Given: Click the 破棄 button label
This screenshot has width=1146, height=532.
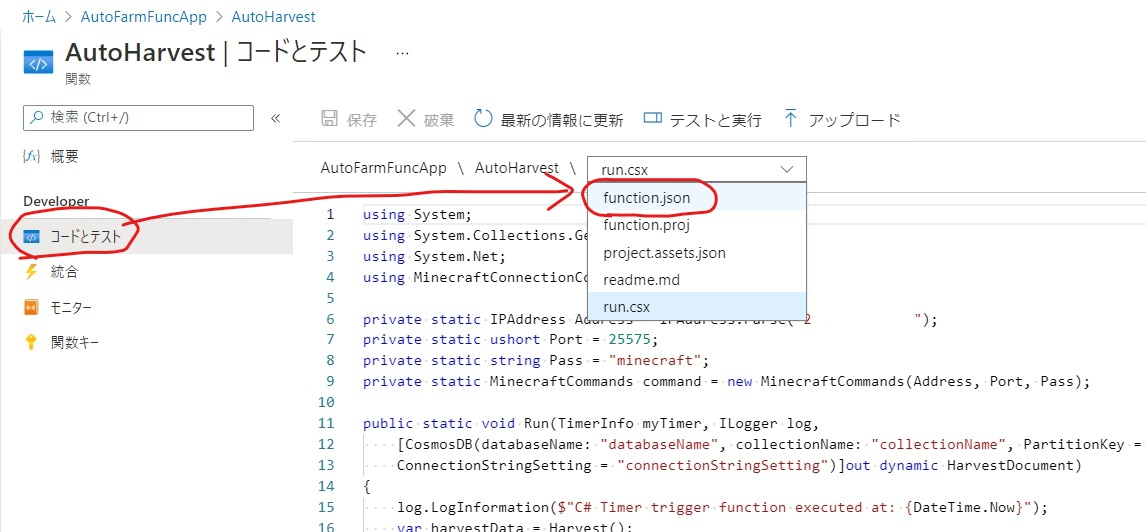Looking at the screenshot, I should [x=439, y=120].
